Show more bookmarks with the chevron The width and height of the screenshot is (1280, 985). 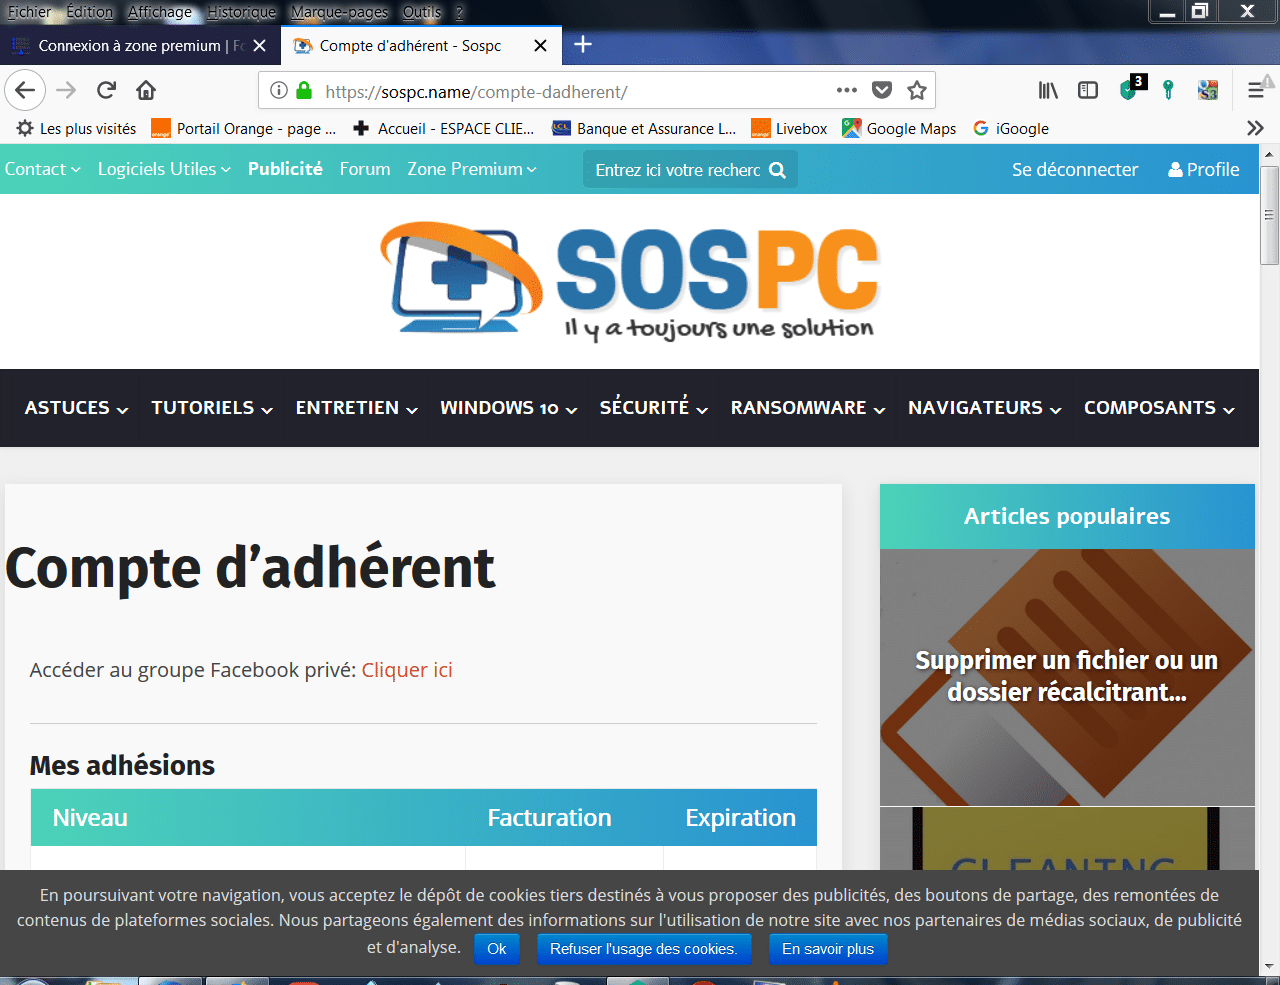click(1255, 128)
